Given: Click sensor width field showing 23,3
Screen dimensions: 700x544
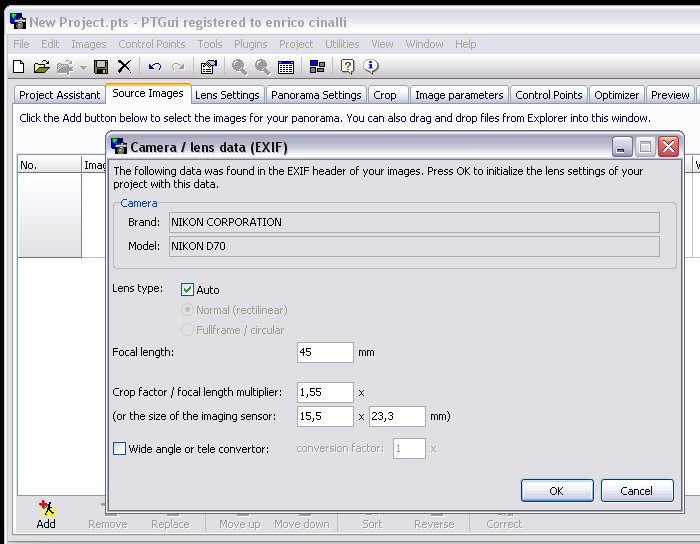Looking at the screenshot, I should pyautogui.click(x=397, y=416).
